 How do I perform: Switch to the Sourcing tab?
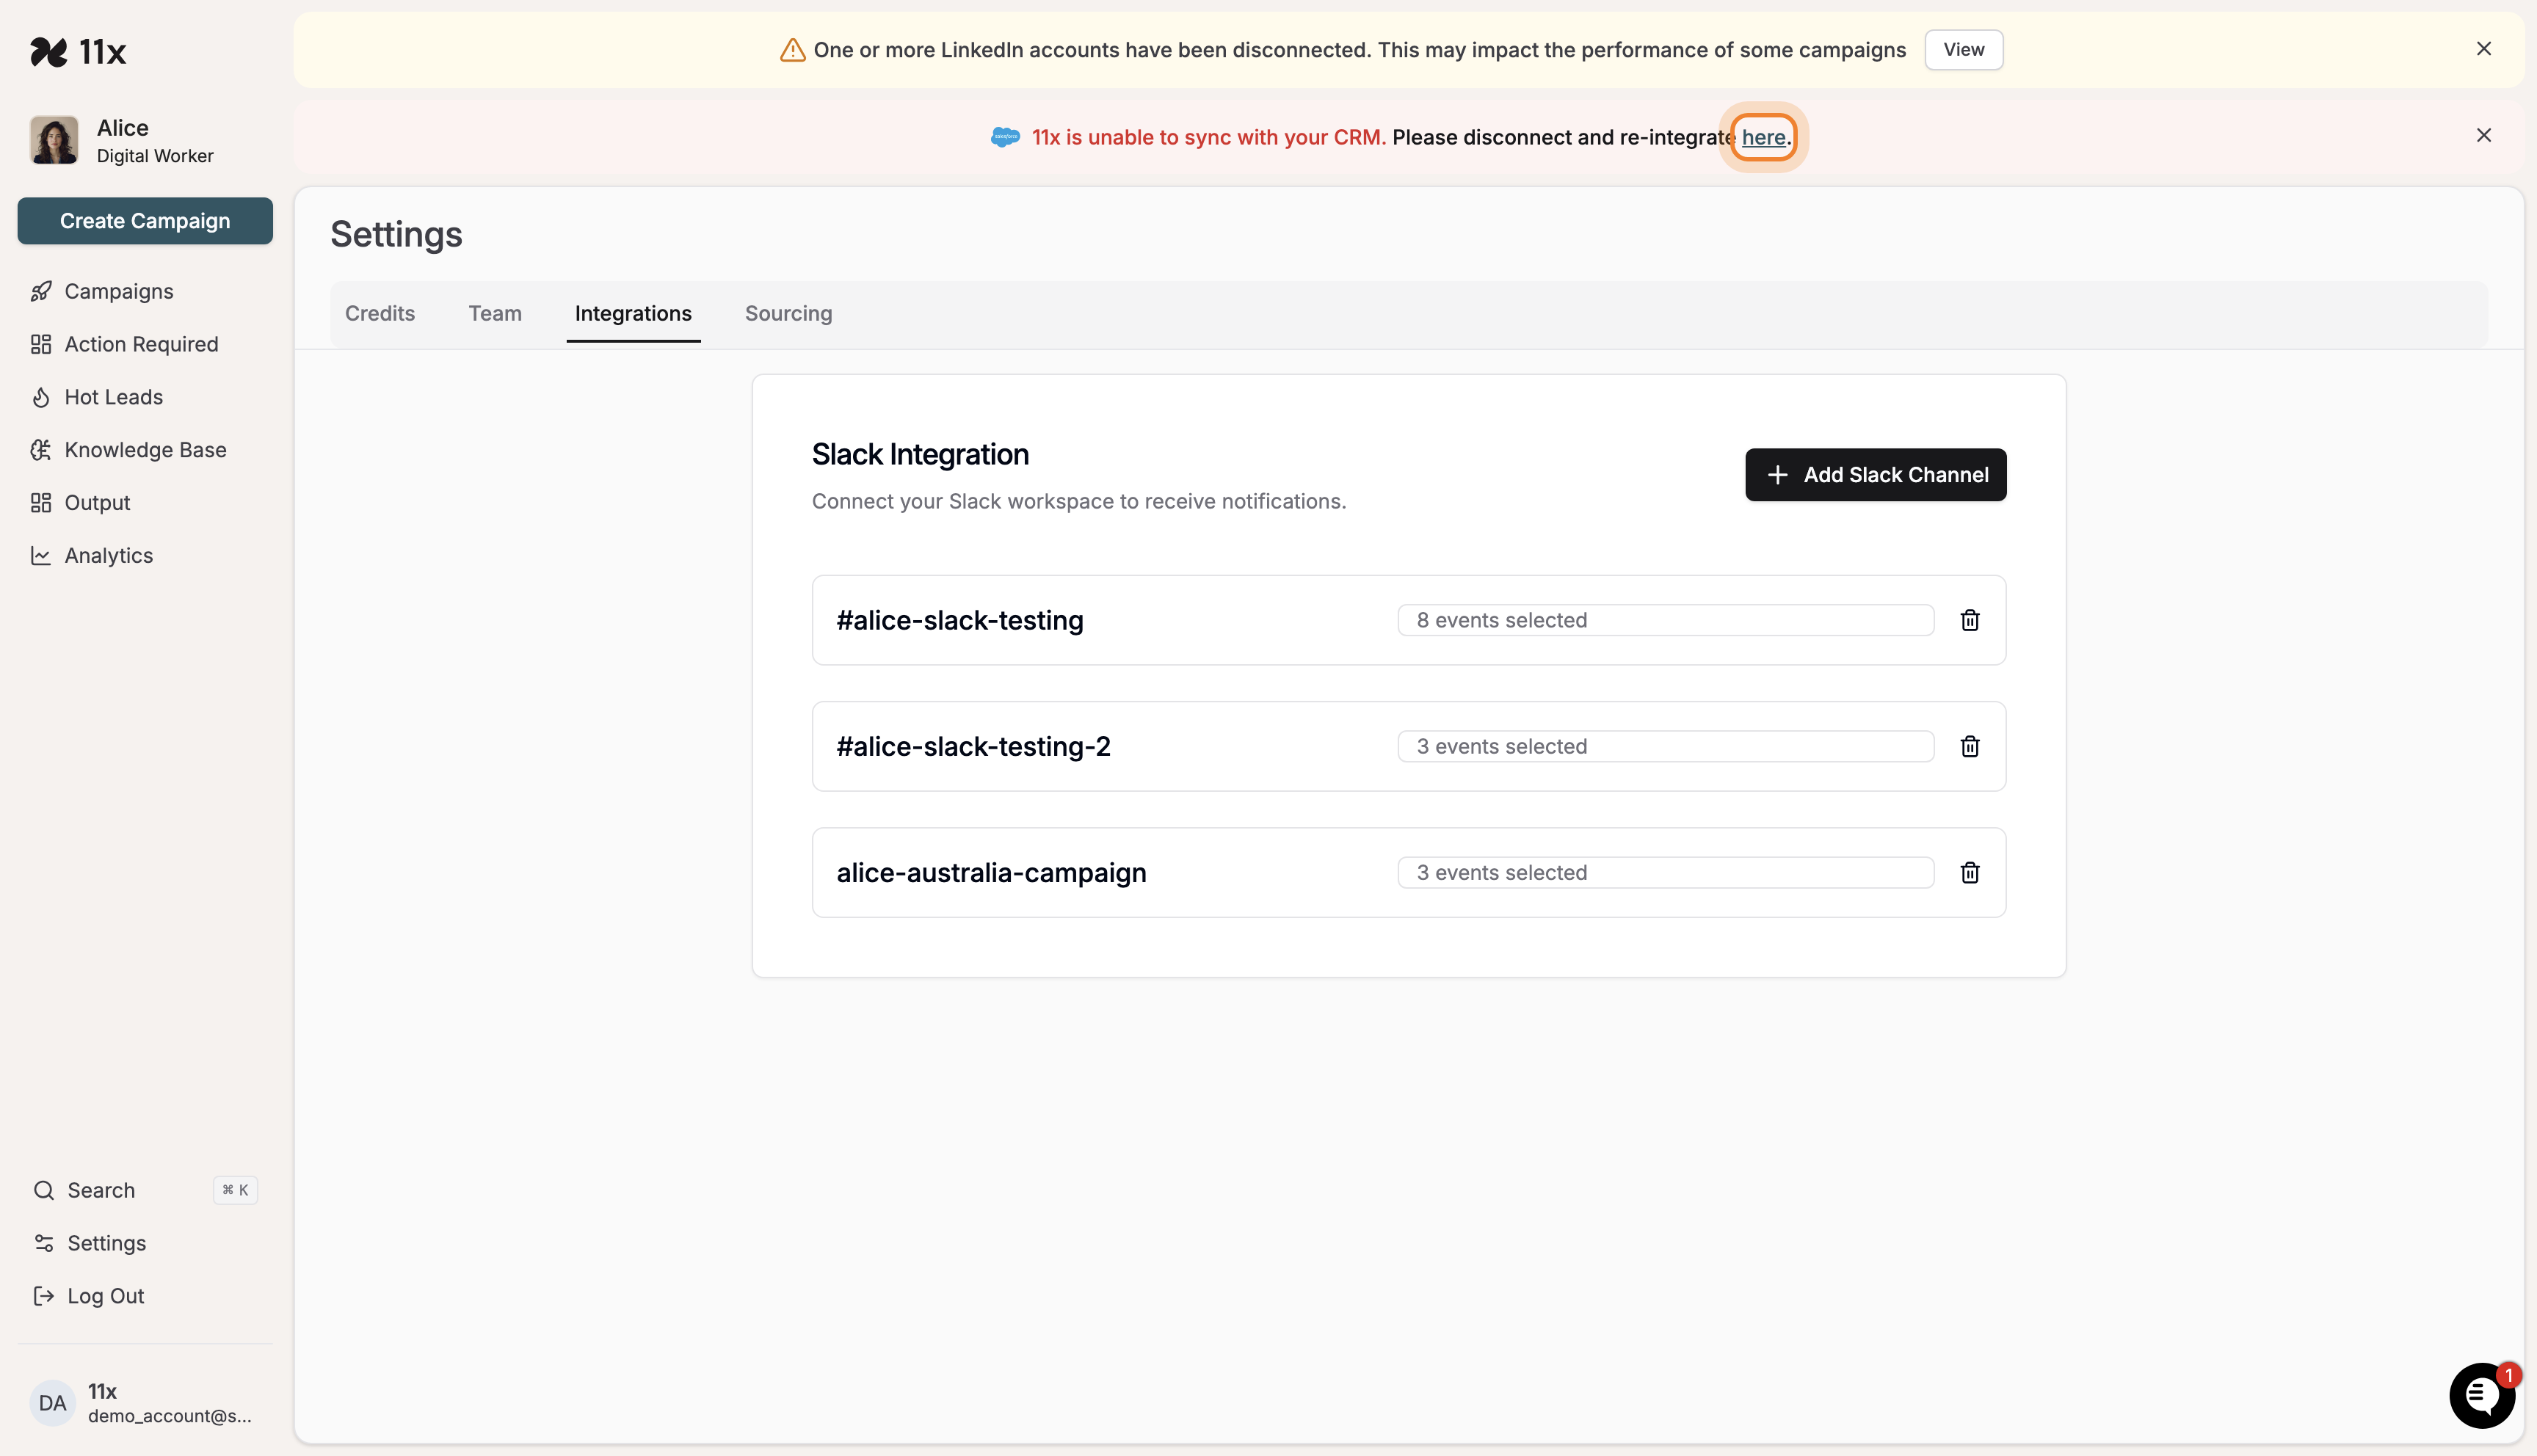788,313
